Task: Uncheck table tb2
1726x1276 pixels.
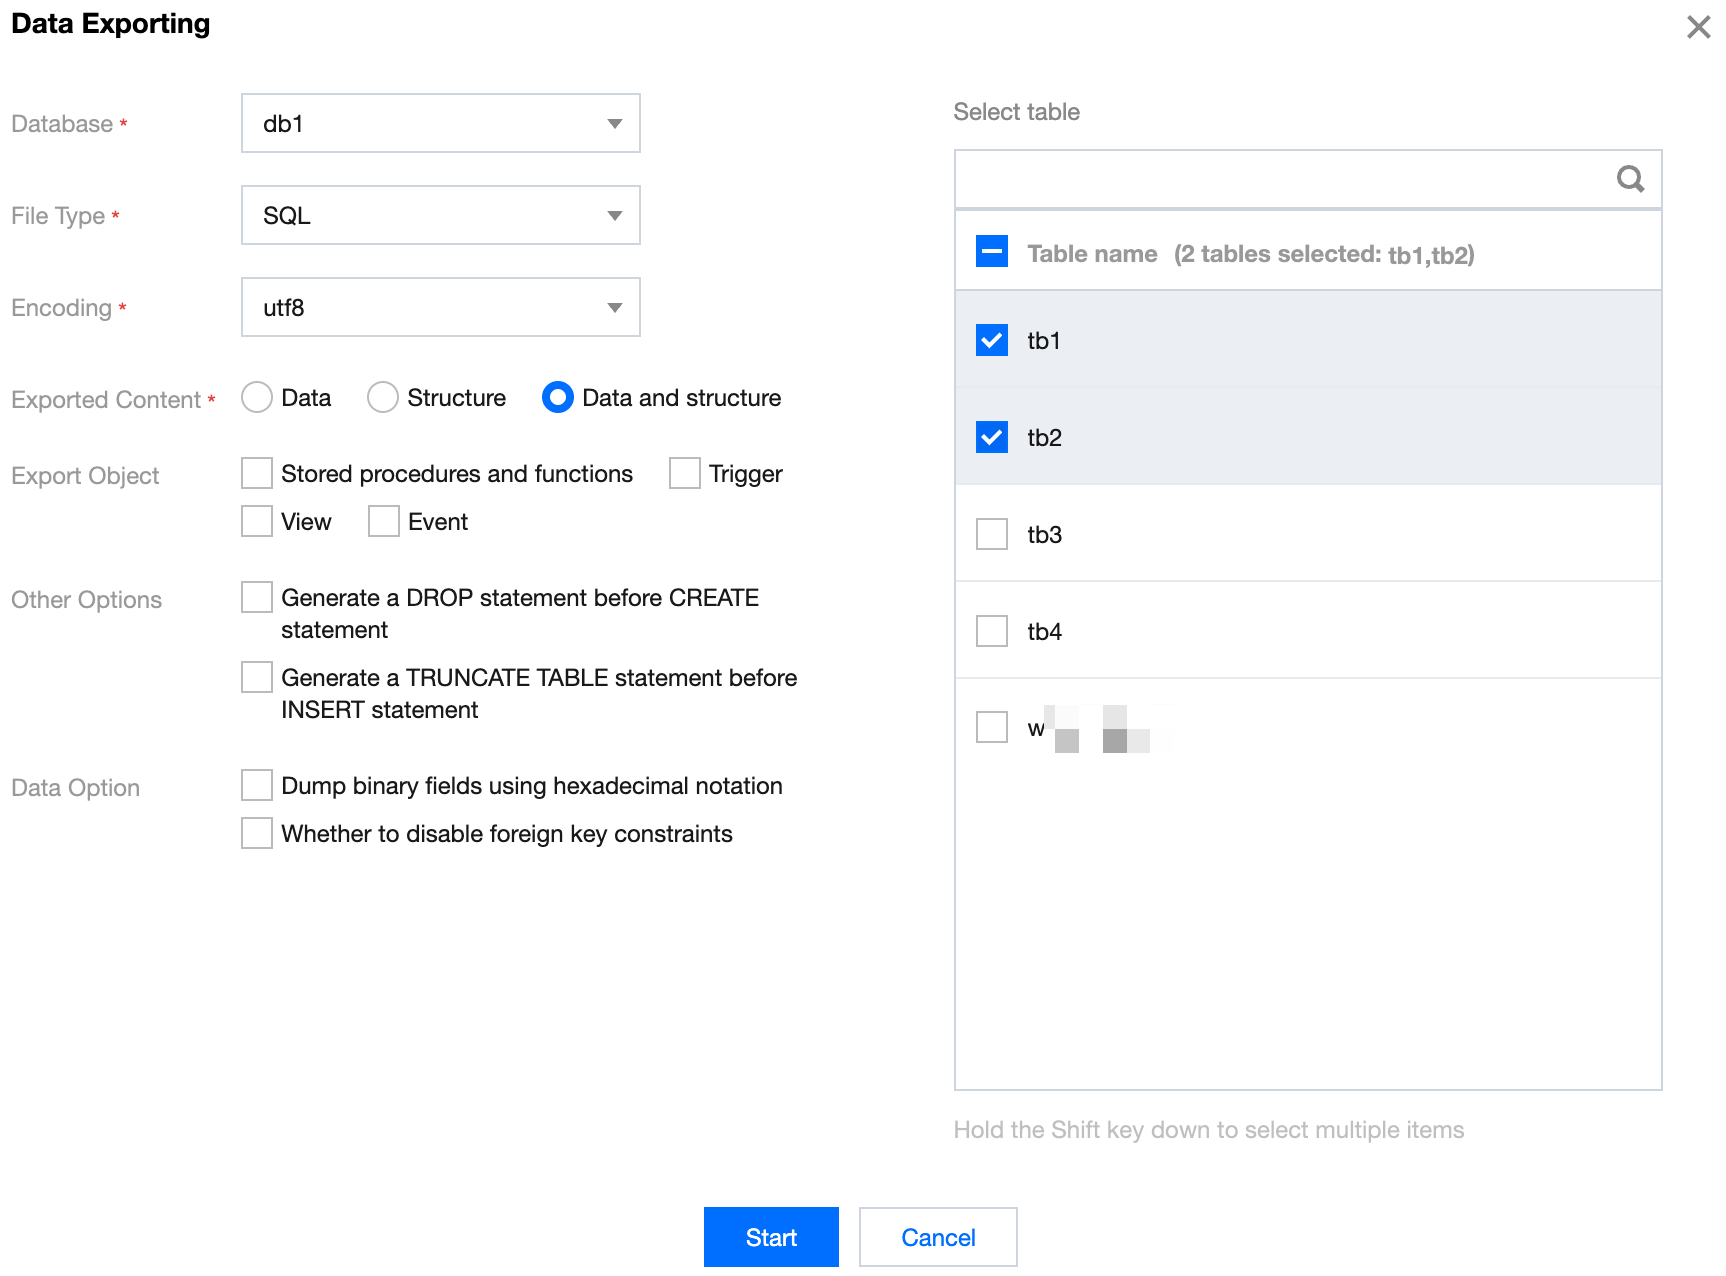Action: tap(992, 437)
